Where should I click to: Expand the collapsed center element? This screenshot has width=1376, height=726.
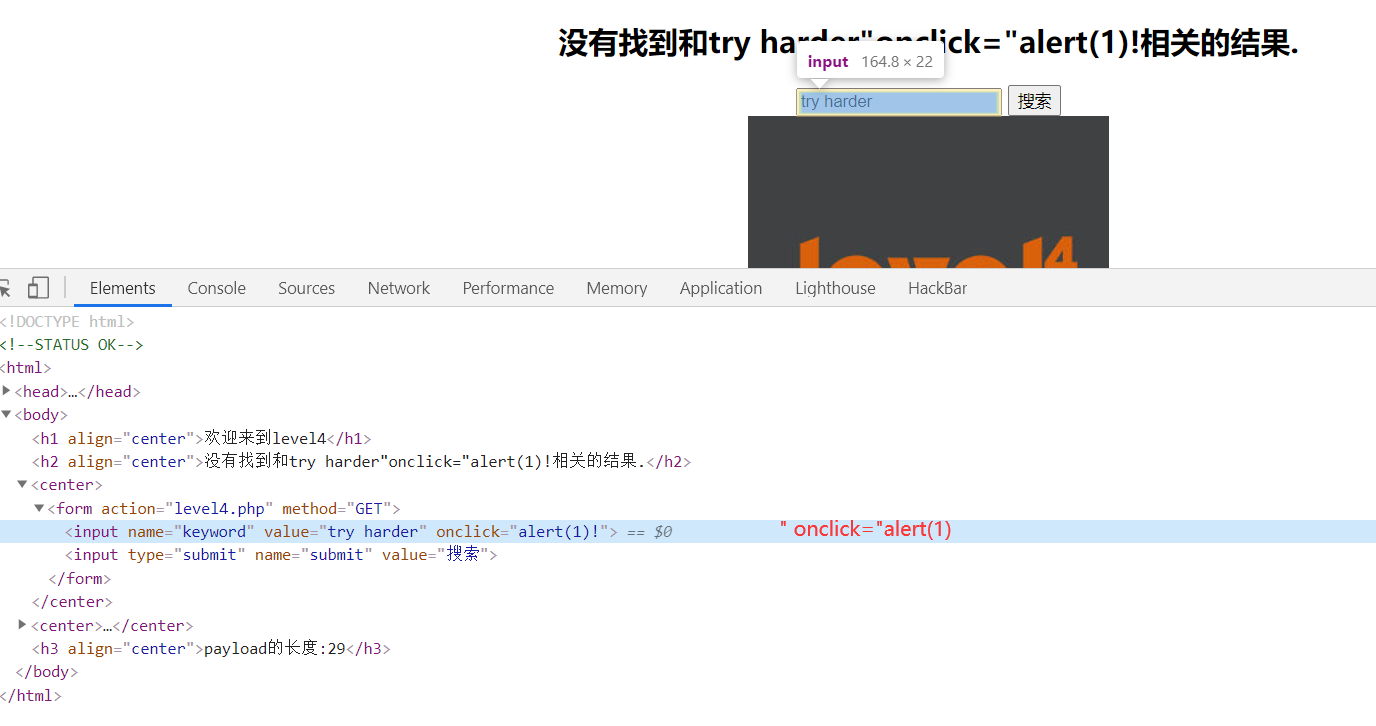click(x=23, y=625)
